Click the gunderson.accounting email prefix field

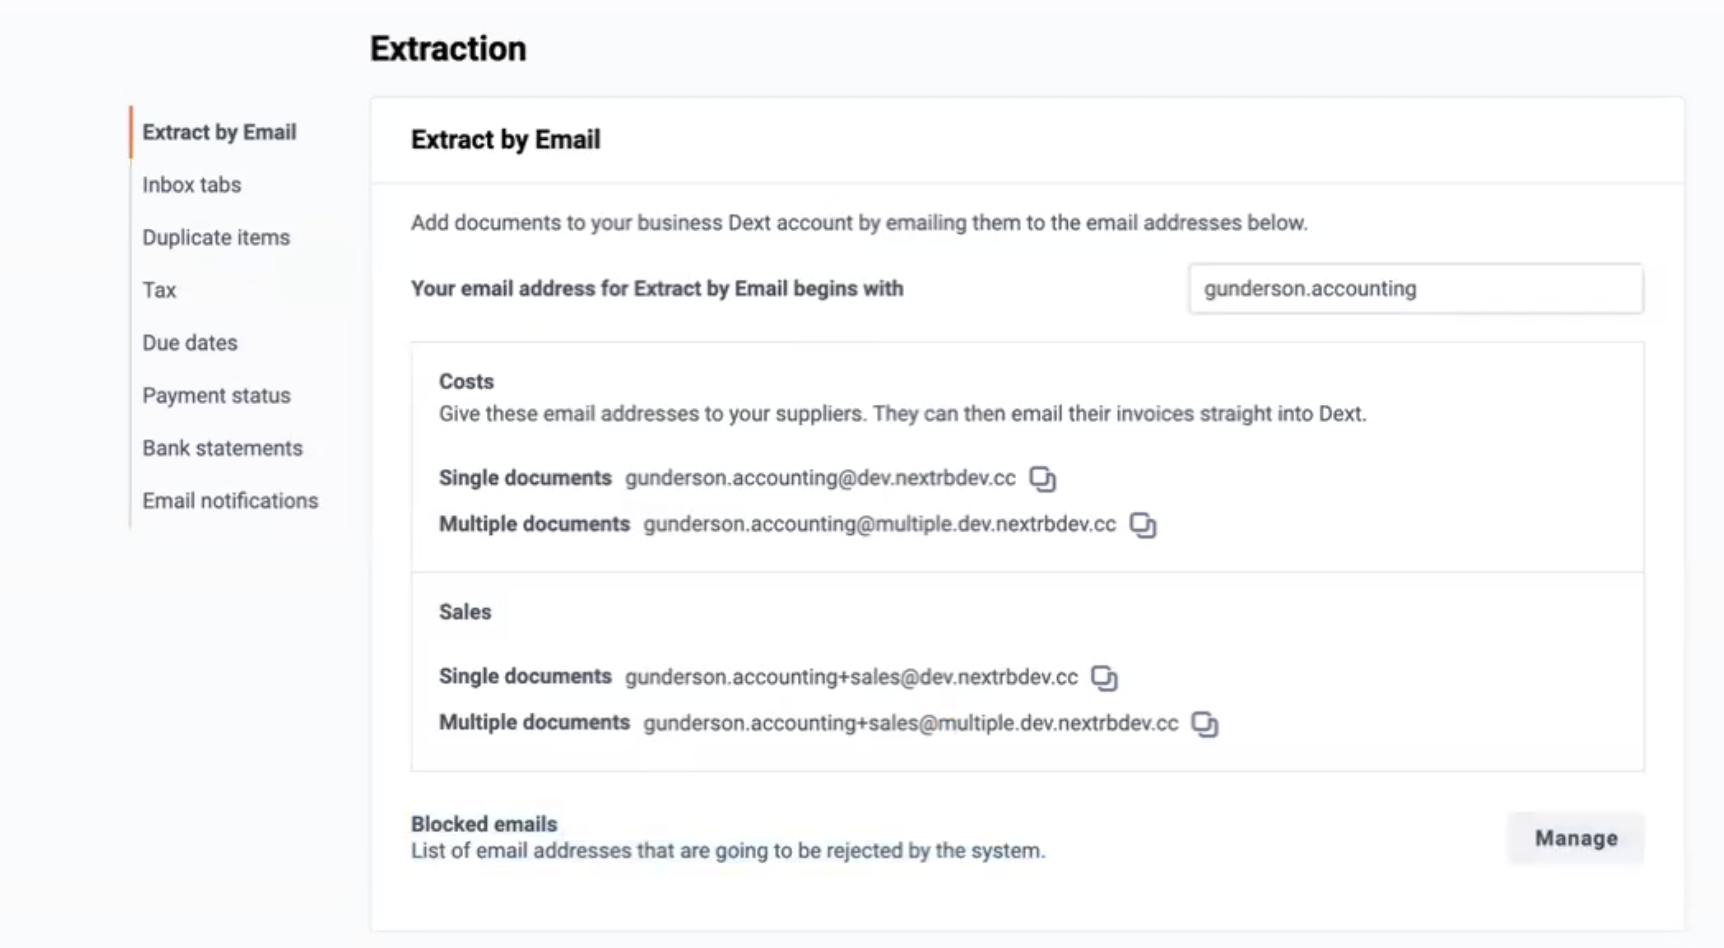[x=1416, y=289]
